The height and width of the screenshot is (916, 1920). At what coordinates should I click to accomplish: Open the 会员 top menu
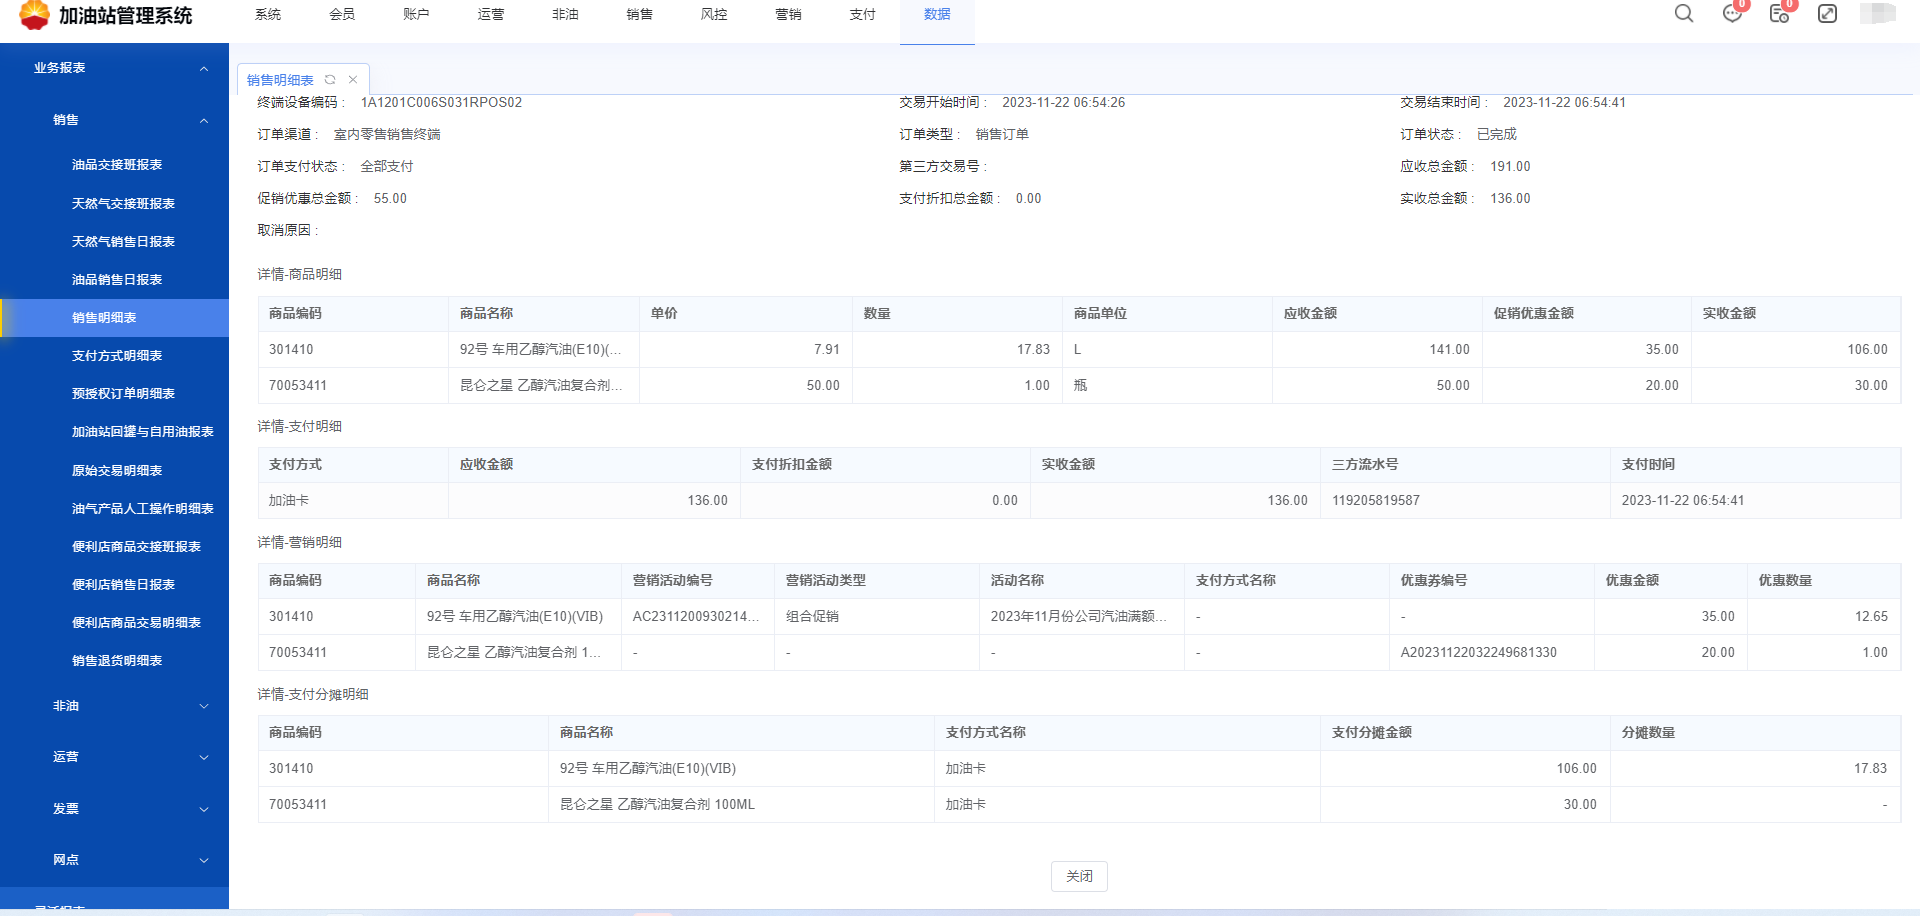[342, 15]
